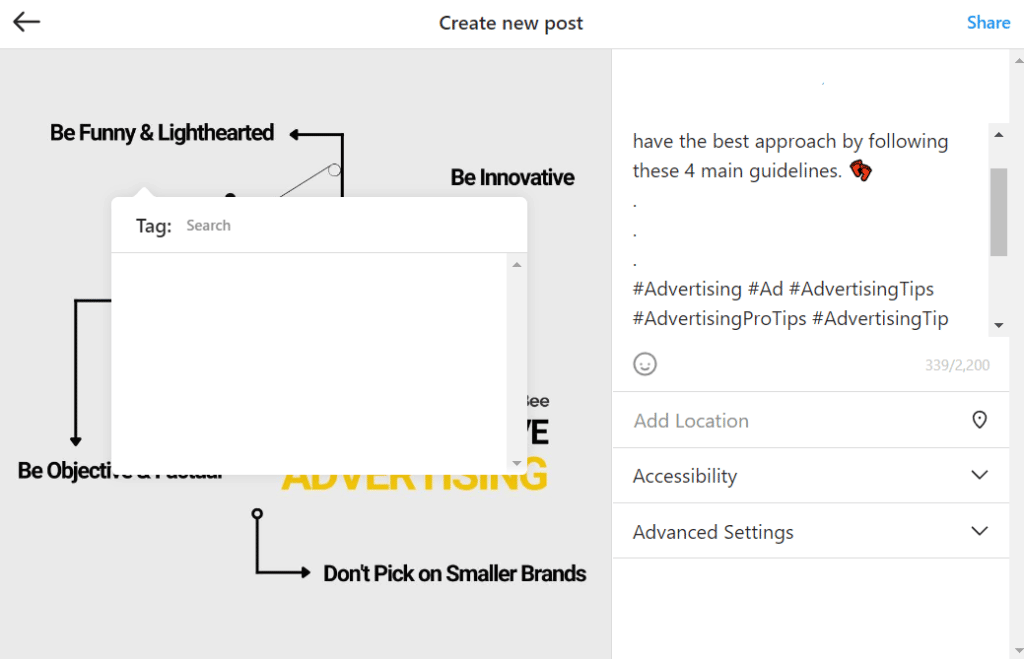Open the Accessibility section label
The width and height of the screenshot is (1024, 659).
[684, 476]
